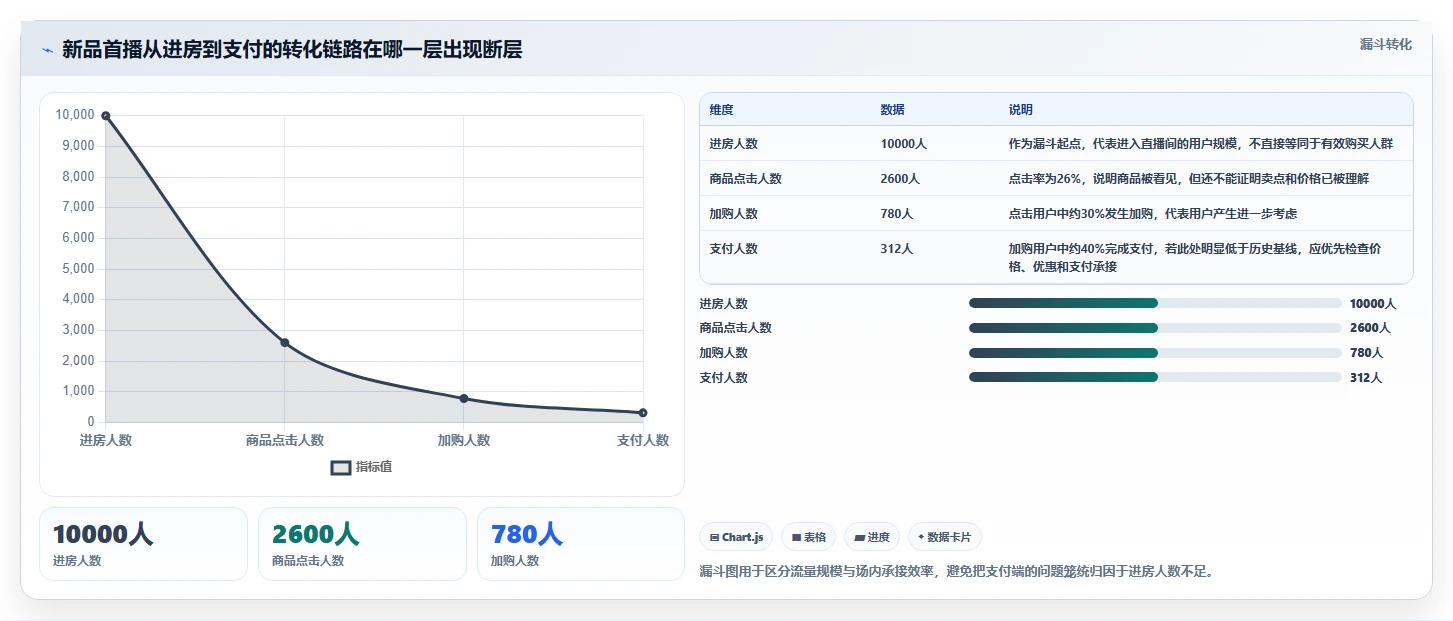Click the 2600人 cell in the table
Screen dimensions: 1453x621
pyautogui.click(x=900, y=179)
